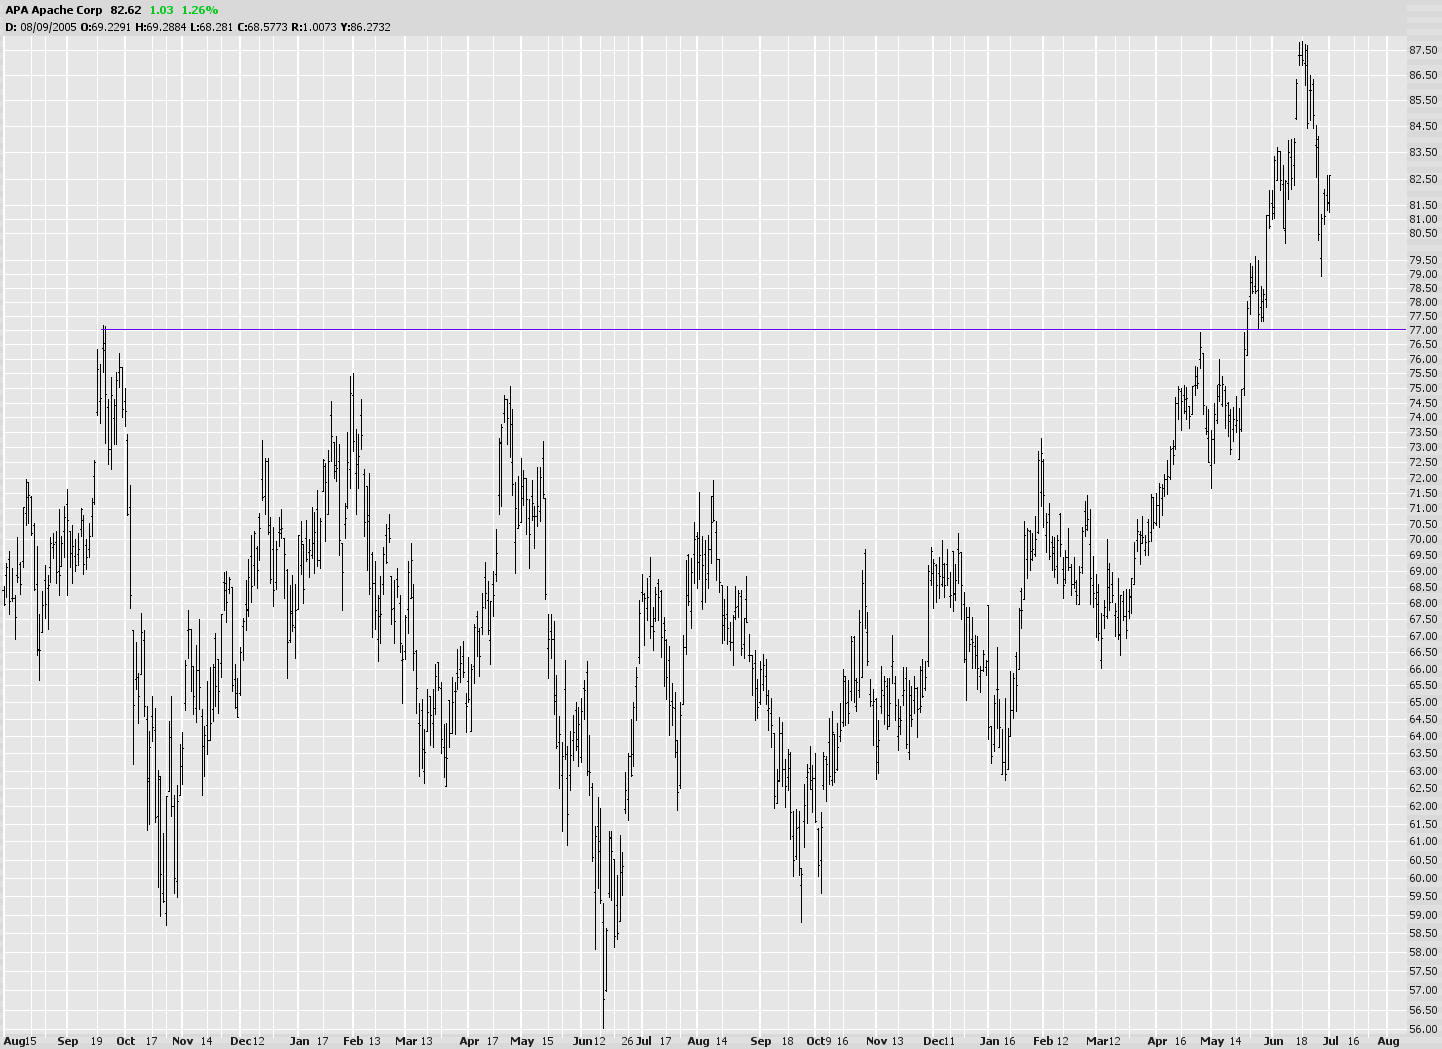This screenshot has width=1442, height=1049.
Task: Click the 57.00 price axis label
Action: (x=1423, y=990)
